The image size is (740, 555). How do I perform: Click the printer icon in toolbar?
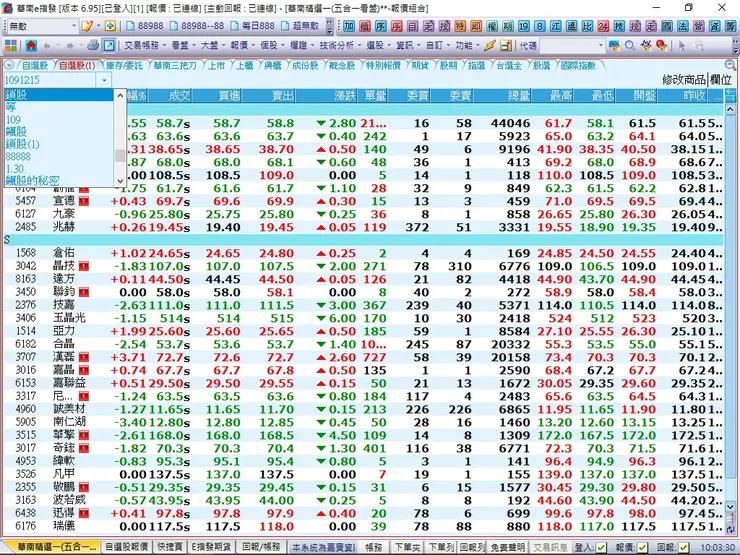coord(93,45)
